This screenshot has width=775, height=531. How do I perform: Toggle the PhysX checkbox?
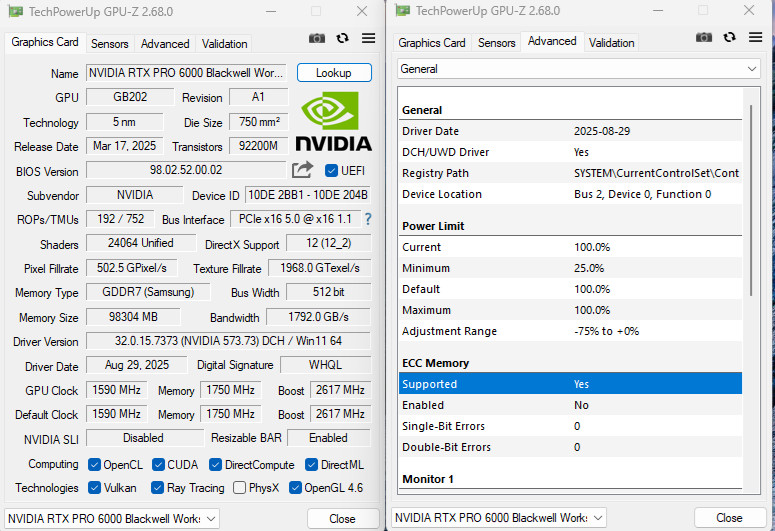click(239, 488)
